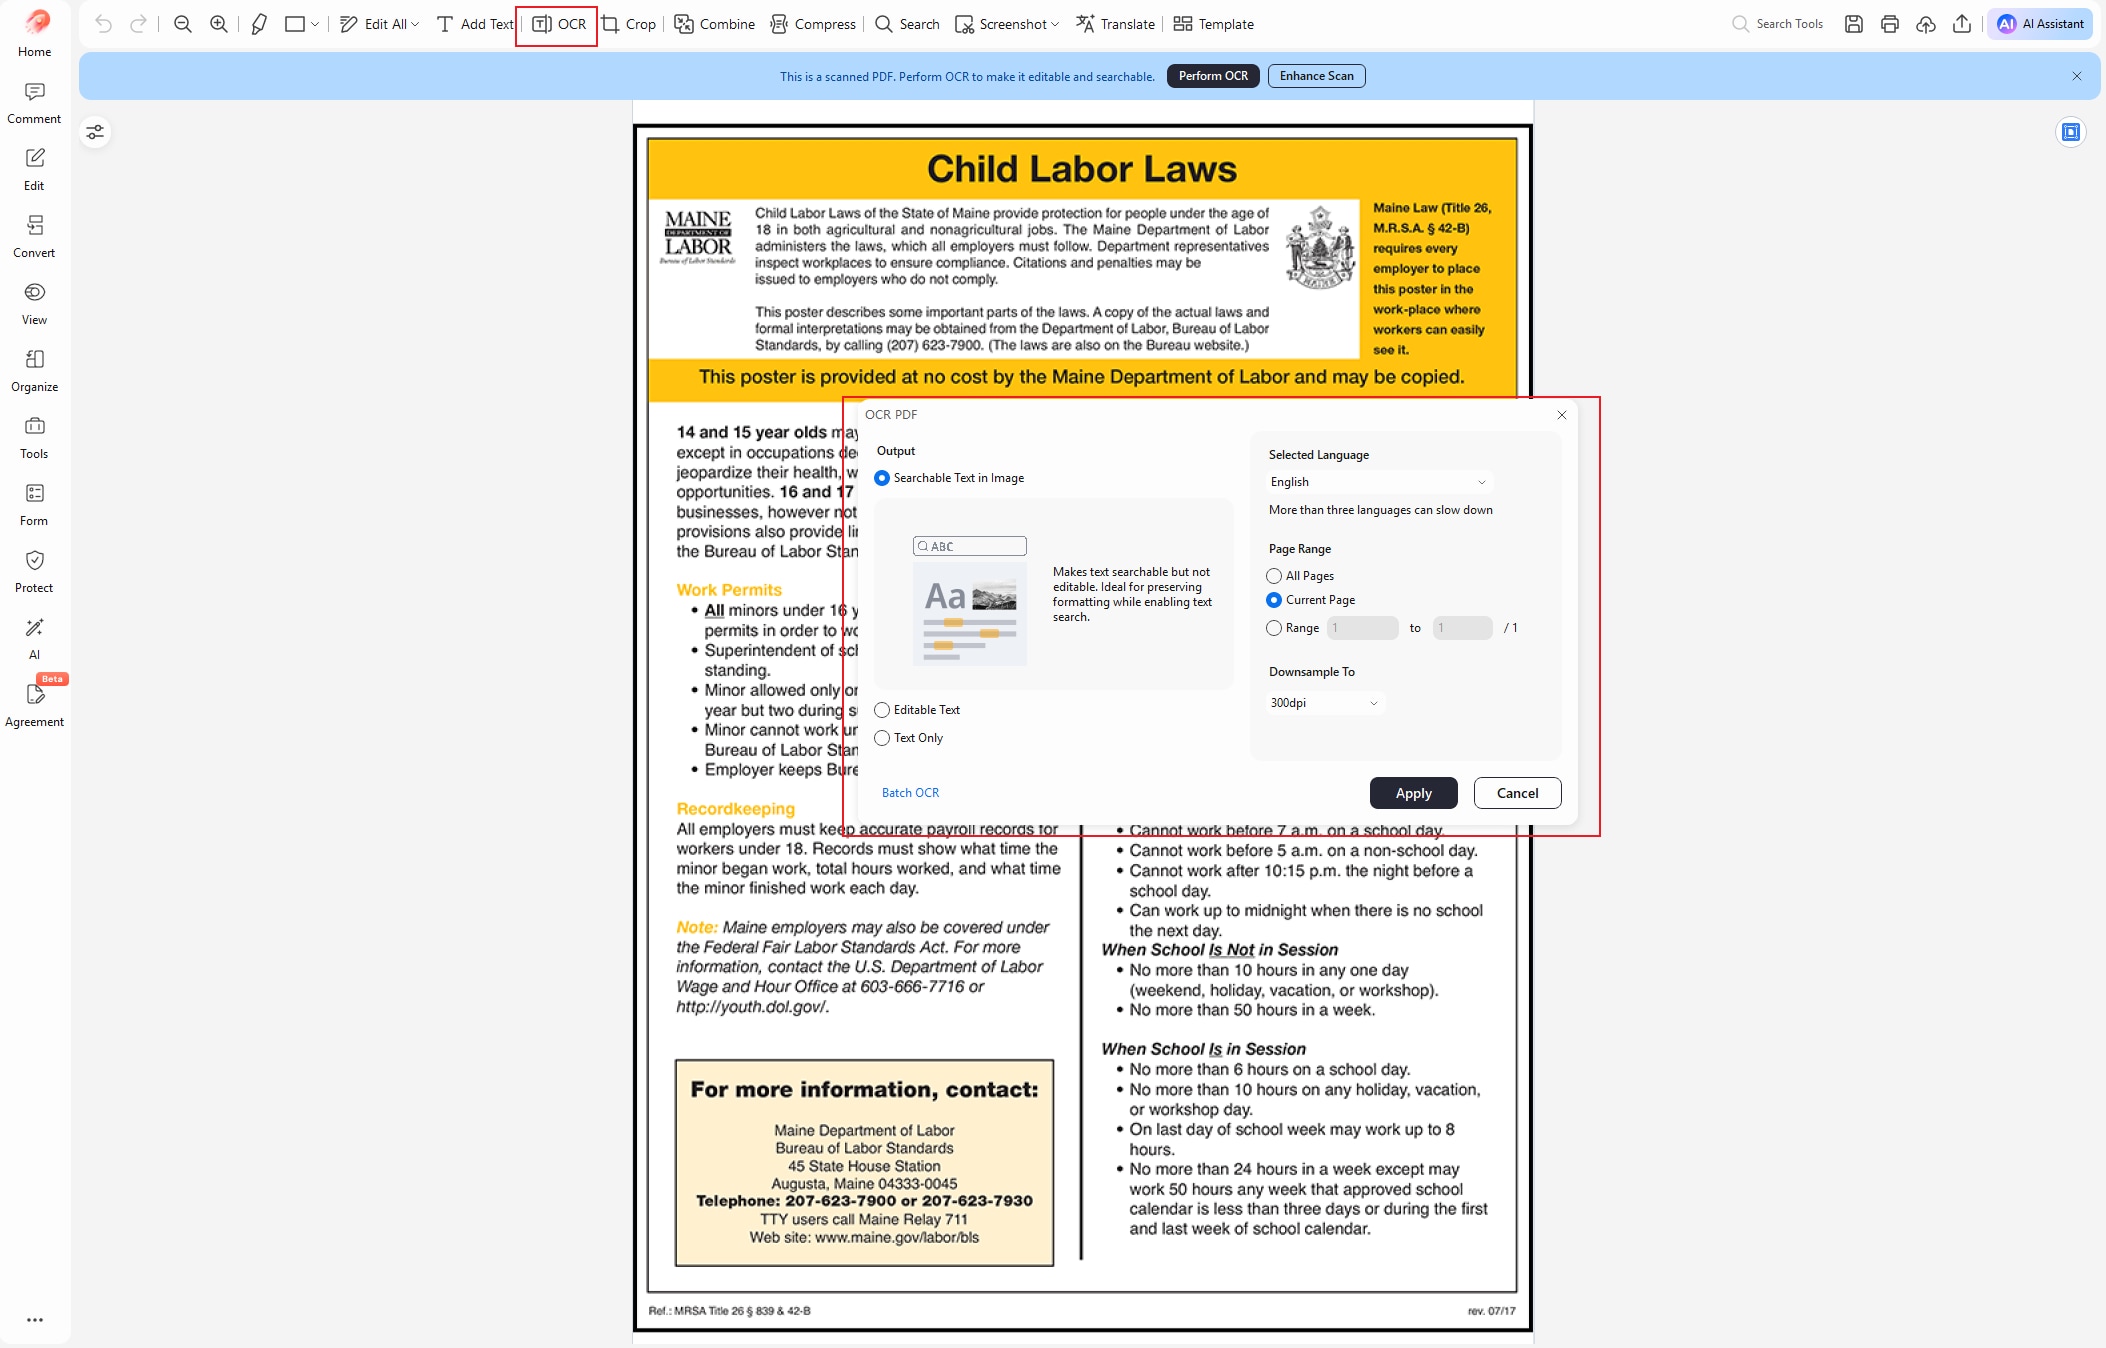Click the searchable text preview thumbnail
Screen dimensions: 2106x1348
click(969, 601)
